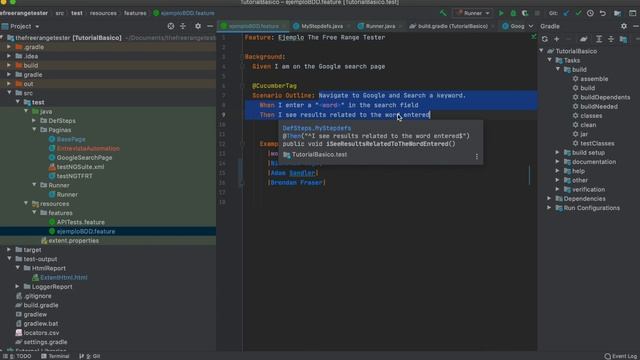Switch to MyStepdefs.java tab
Image resolution: width=640 pixels, height=360 pixels.
point(322,26)
